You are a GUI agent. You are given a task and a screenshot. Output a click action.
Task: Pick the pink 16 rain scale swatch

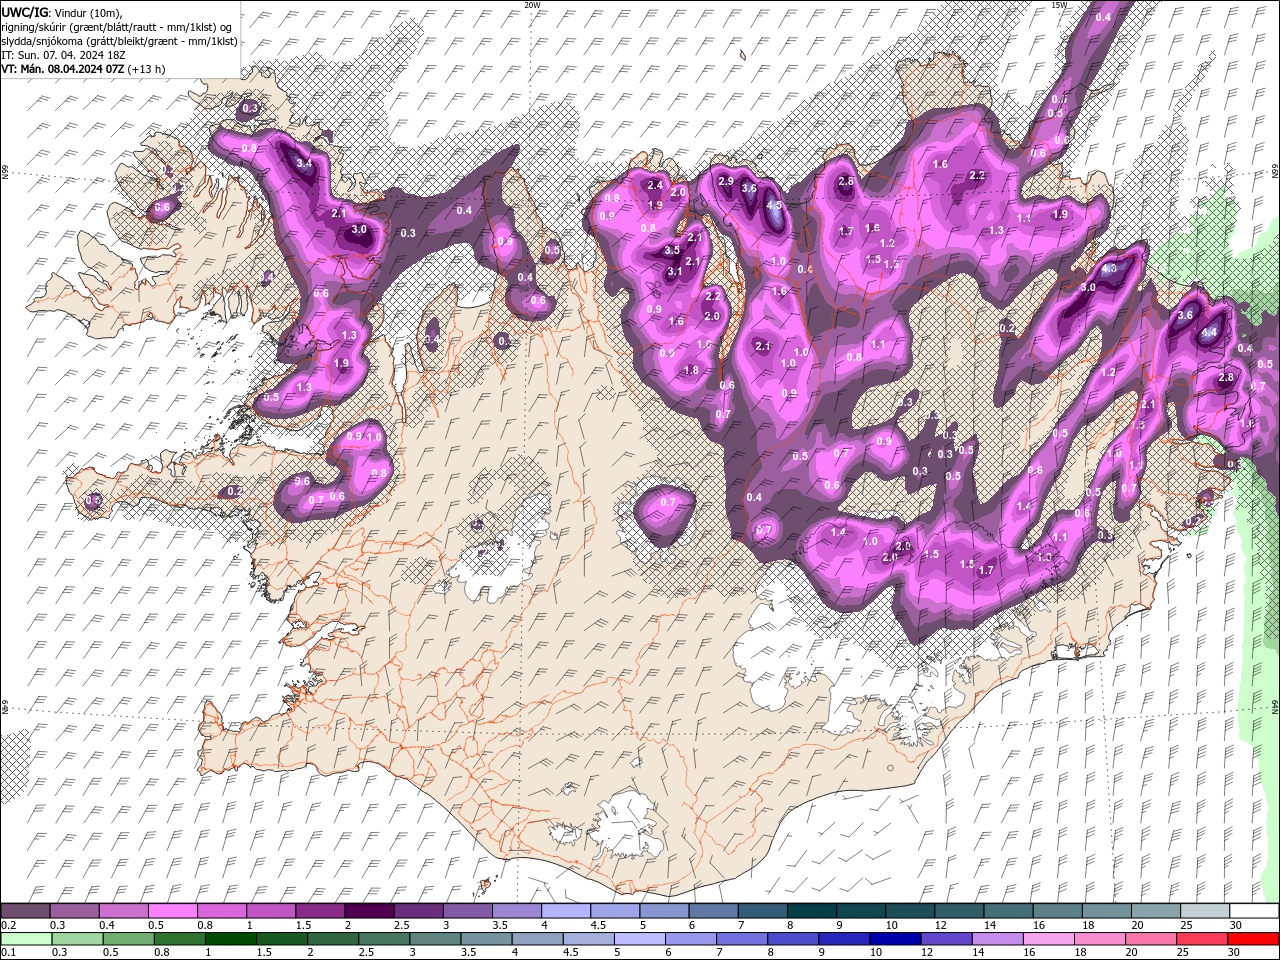[x=1049, y=938]
